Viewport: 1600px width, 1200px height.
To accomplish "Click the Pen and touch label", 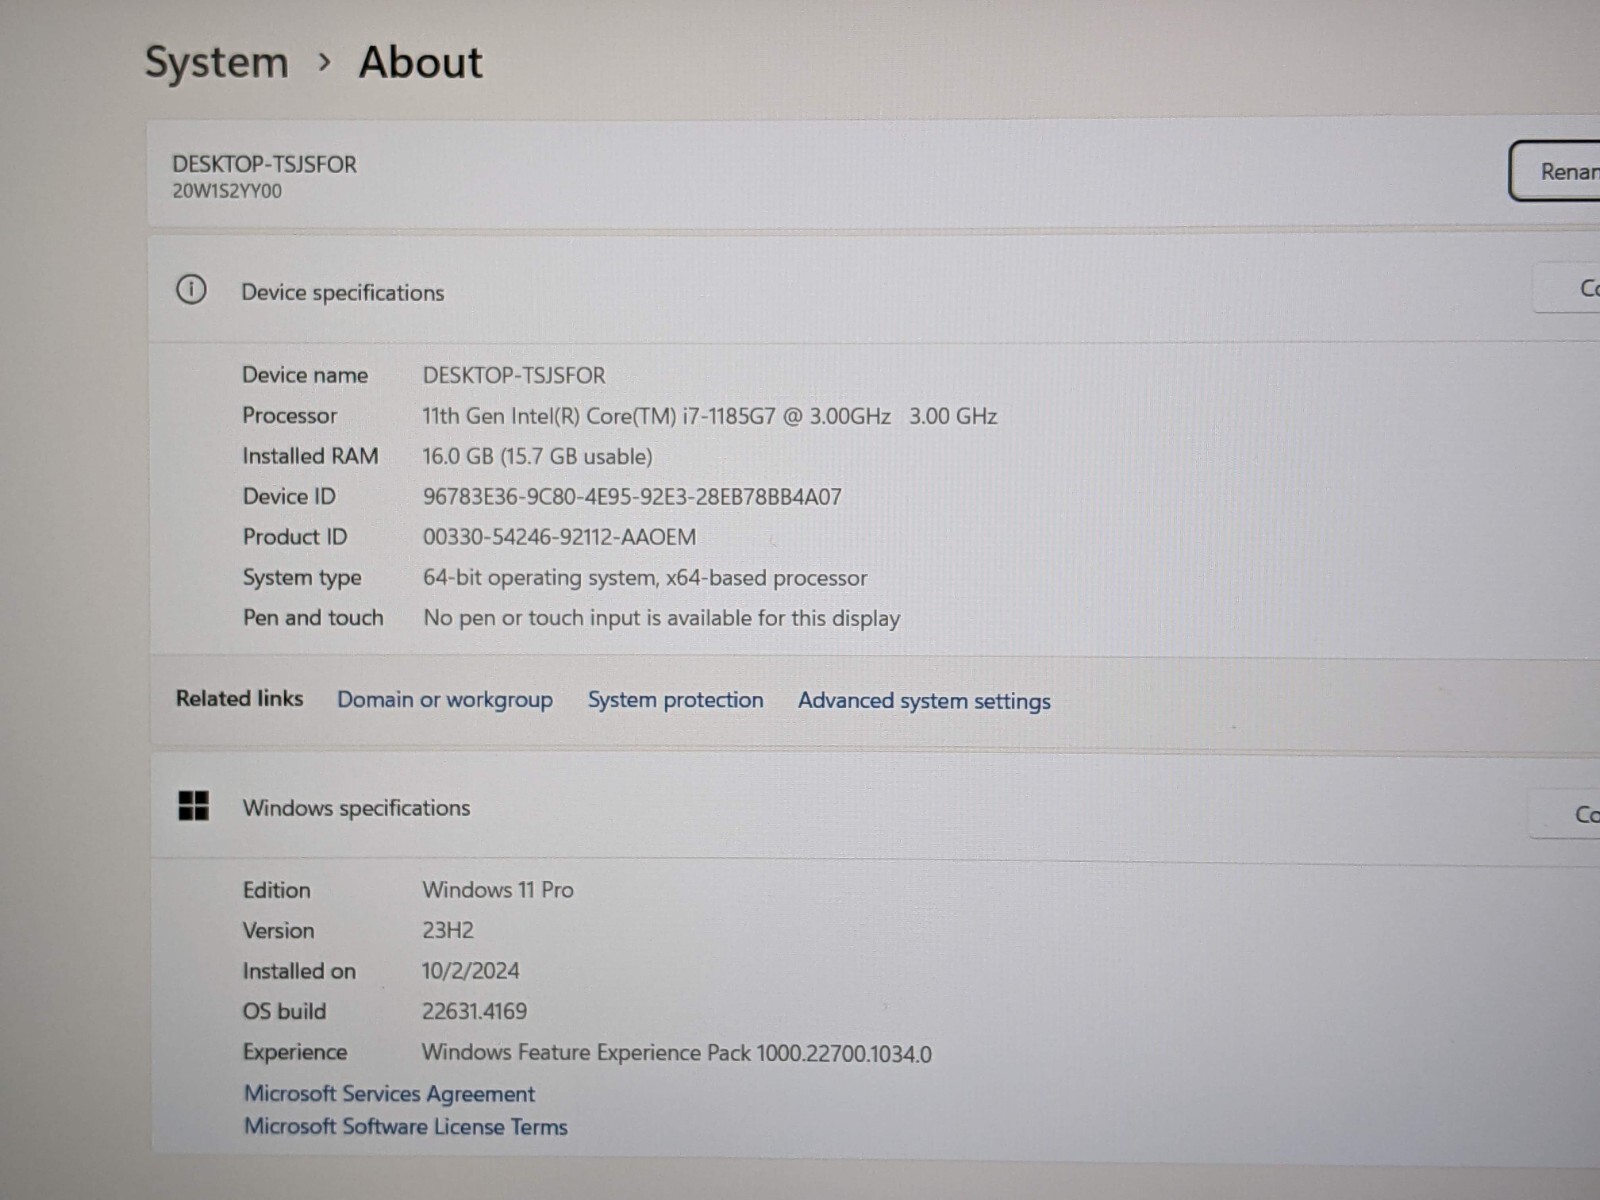I will [313, 618].
